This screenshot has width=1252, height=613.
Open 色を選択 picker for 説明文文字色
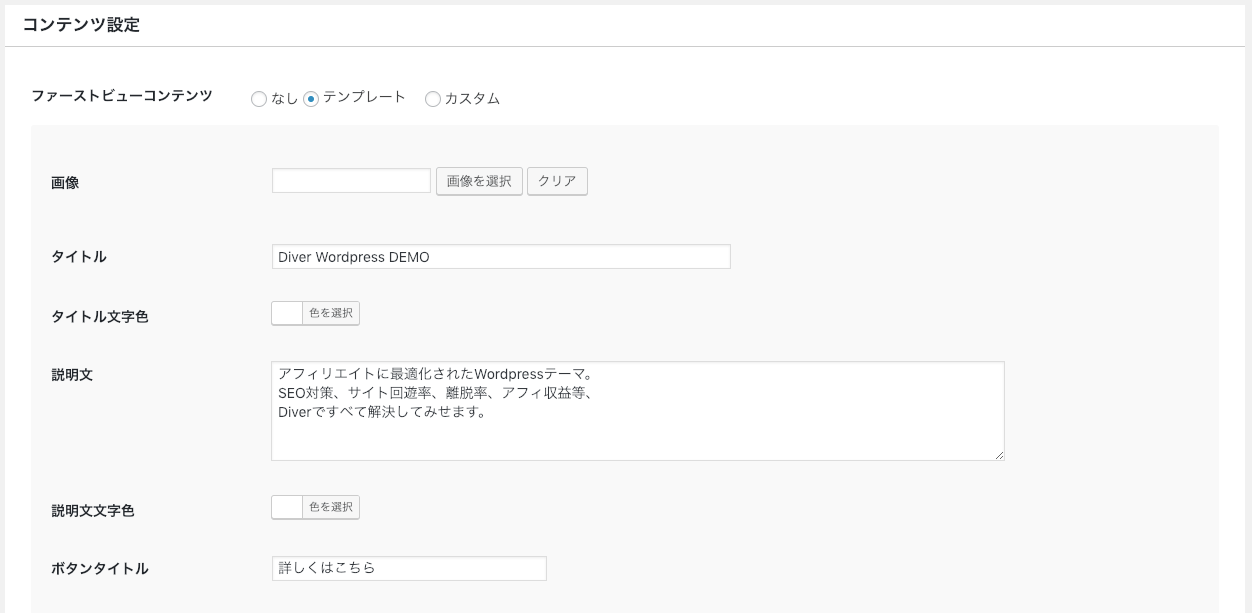pos(330,507)
